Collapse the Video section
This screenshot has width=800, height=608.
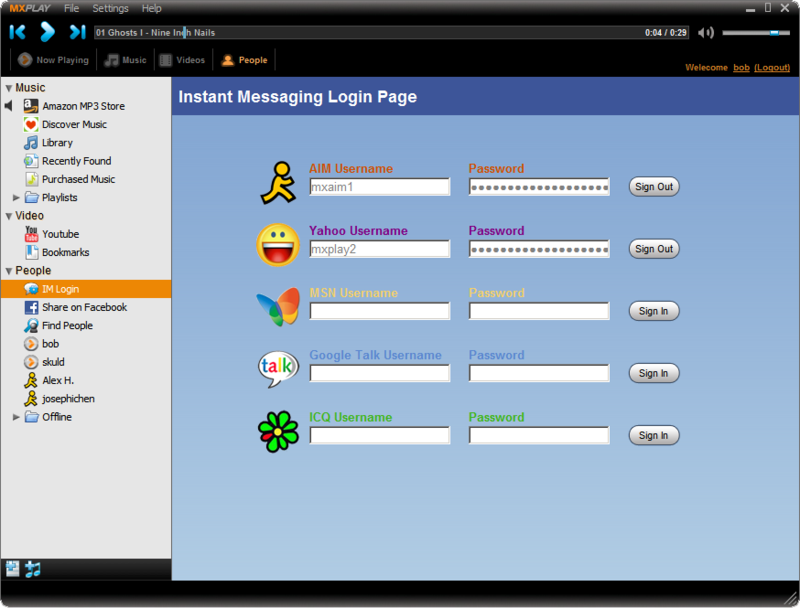pyautogui.click(x=9, y=216)
